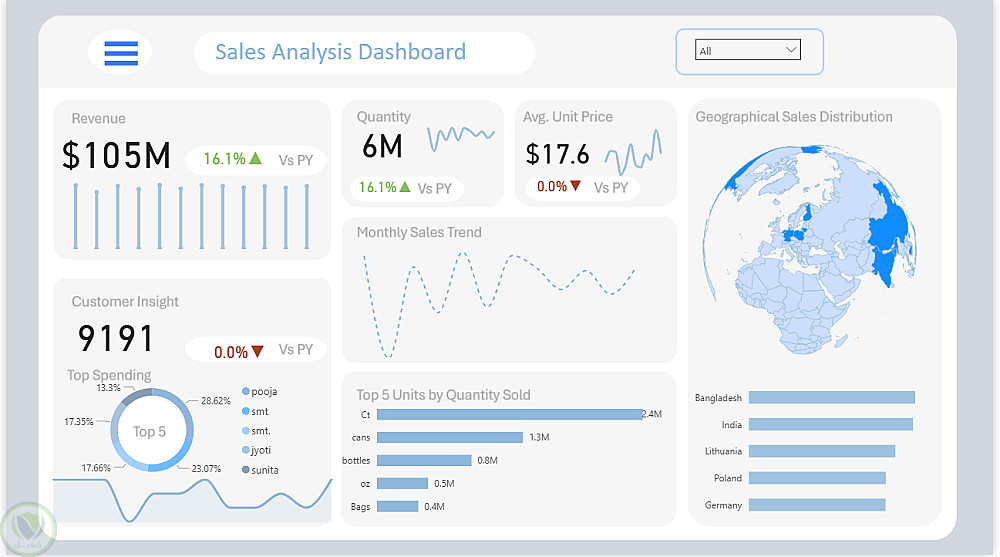Viewport: 1000px width, 557px height.
Task: Click the Monthly Sales Trend dotted line
Action: (499, 304)
